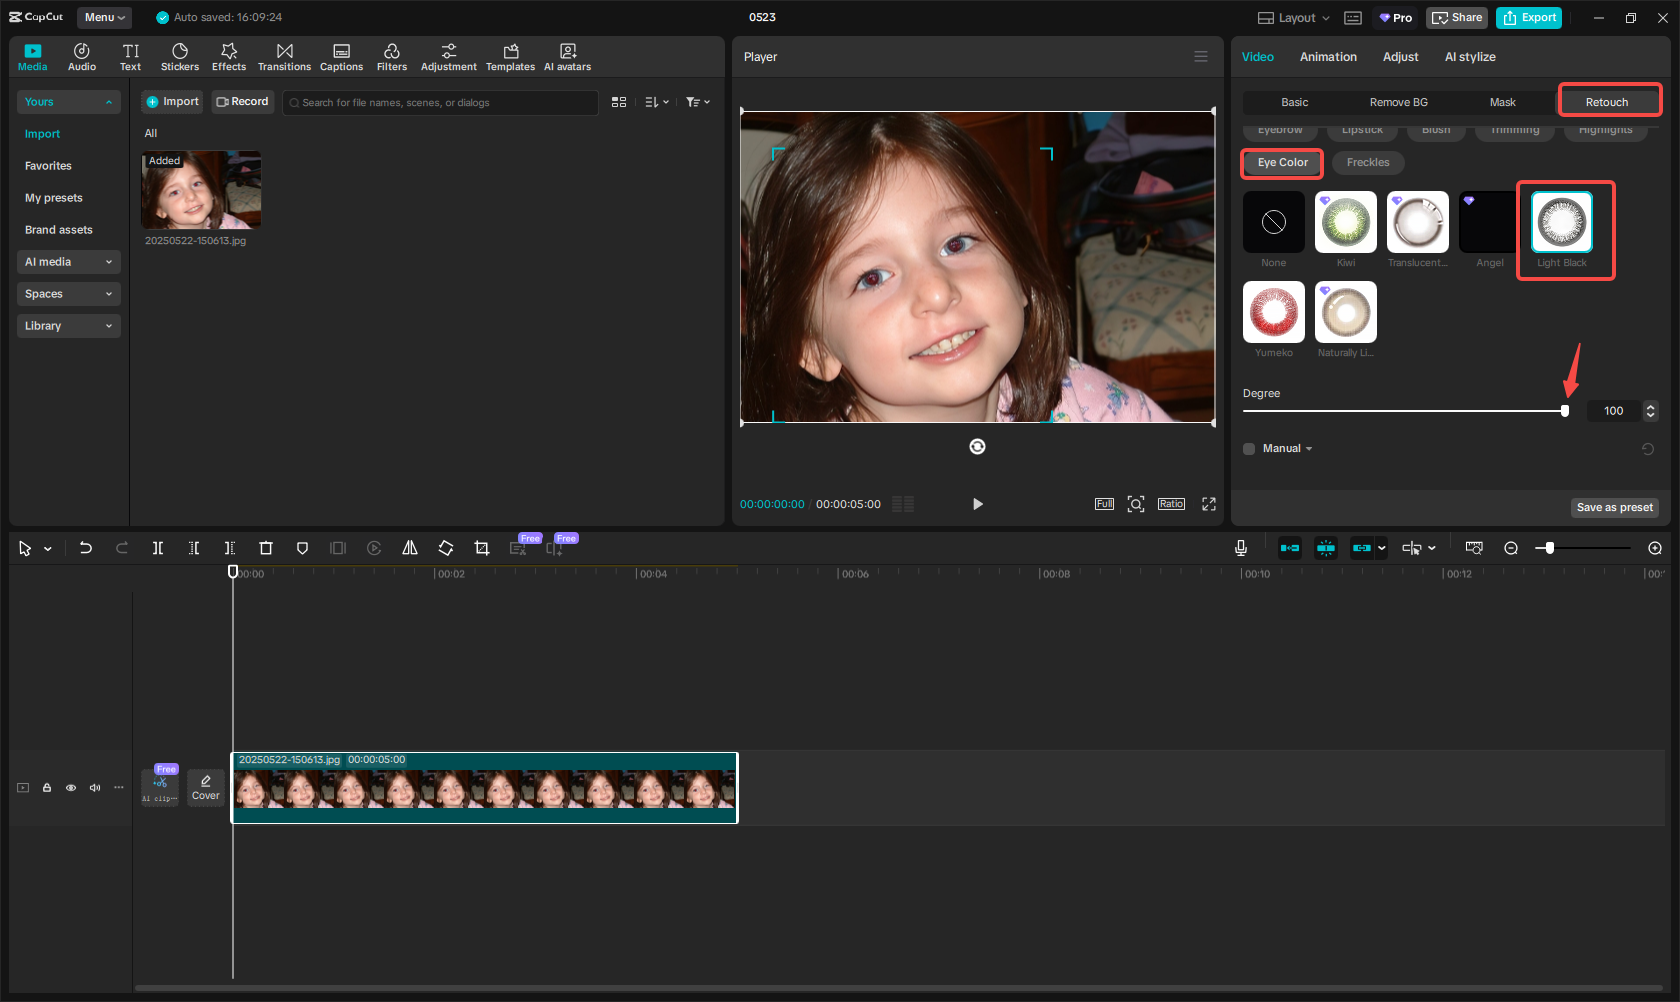Viewport: 1680px width, 1002px height.
Task: Click the Export button
Action: [x=1529, y=18]
